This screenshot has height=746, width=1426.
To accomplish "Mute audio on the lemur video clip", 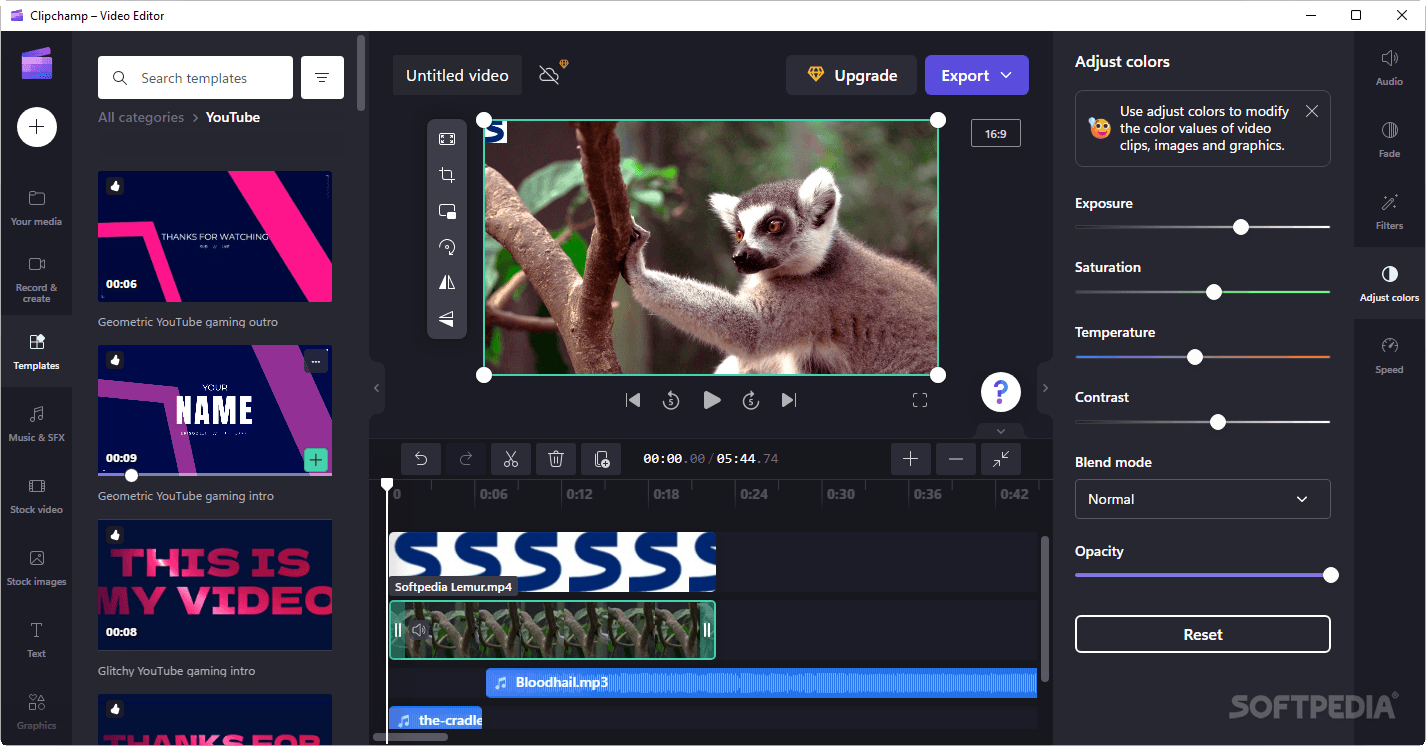I will pos(419,629).
